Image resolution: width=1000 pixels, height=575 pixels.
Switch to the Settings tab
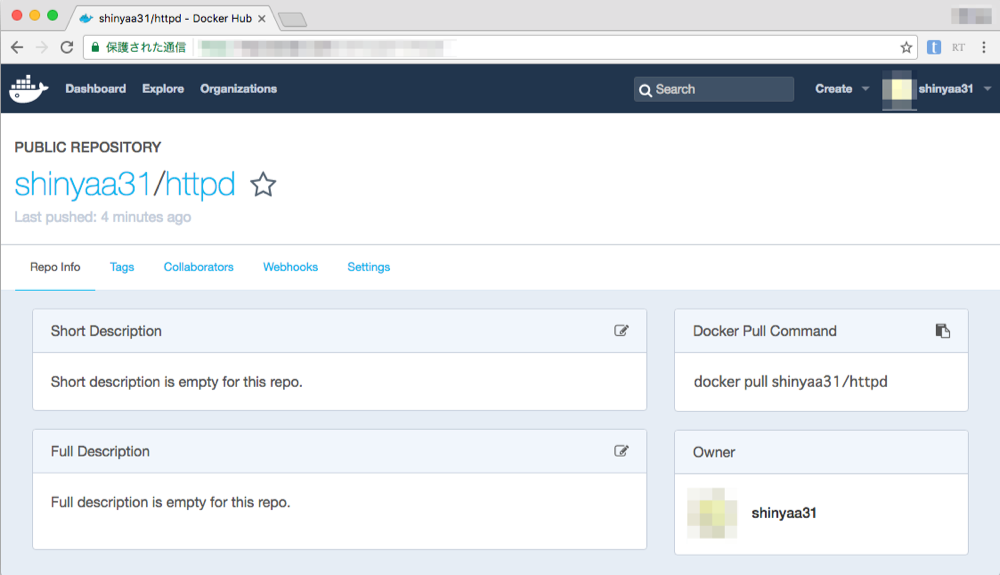tap(369, 267)
